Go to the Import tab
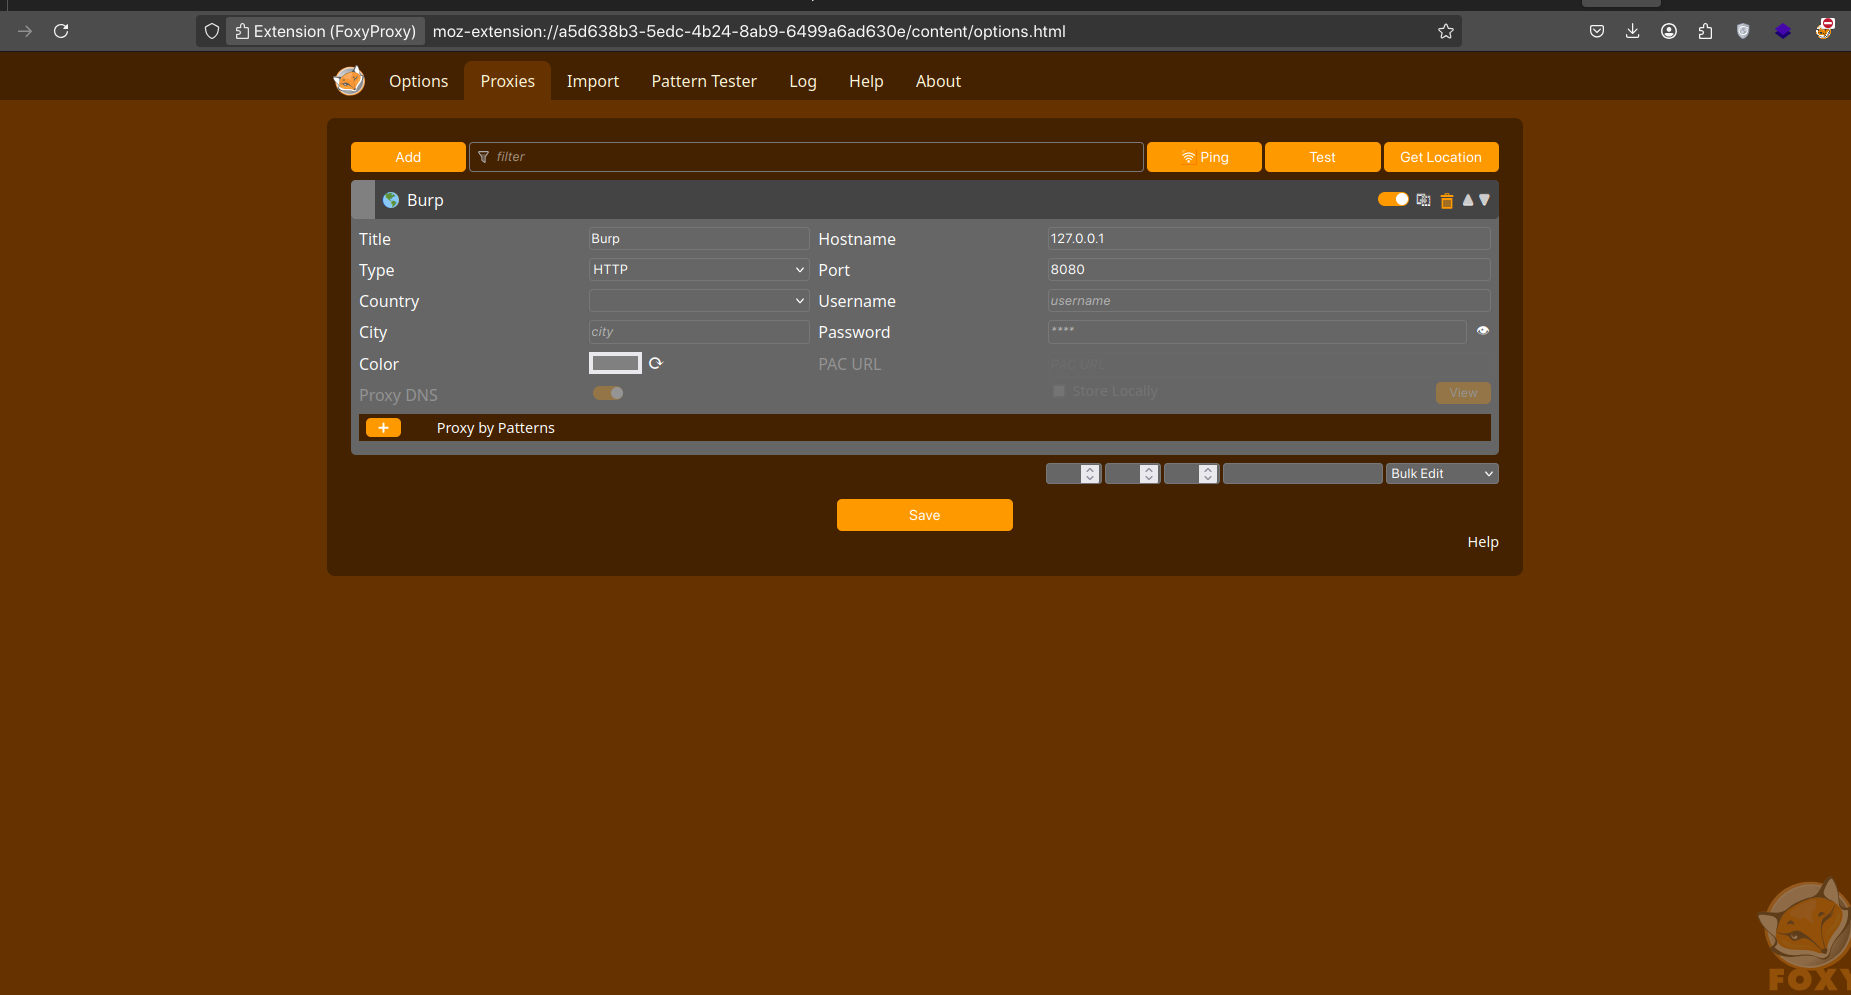The height and width of the screenshot is (995, 1851). coord(592,81)
